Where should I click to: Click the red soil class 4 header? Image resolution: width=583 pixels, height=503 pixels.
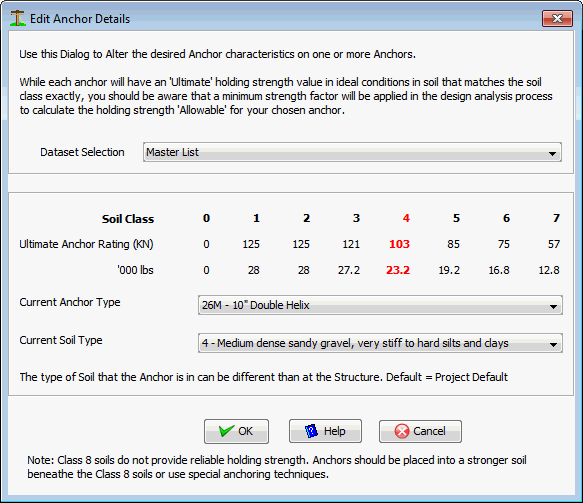(406, 218)
